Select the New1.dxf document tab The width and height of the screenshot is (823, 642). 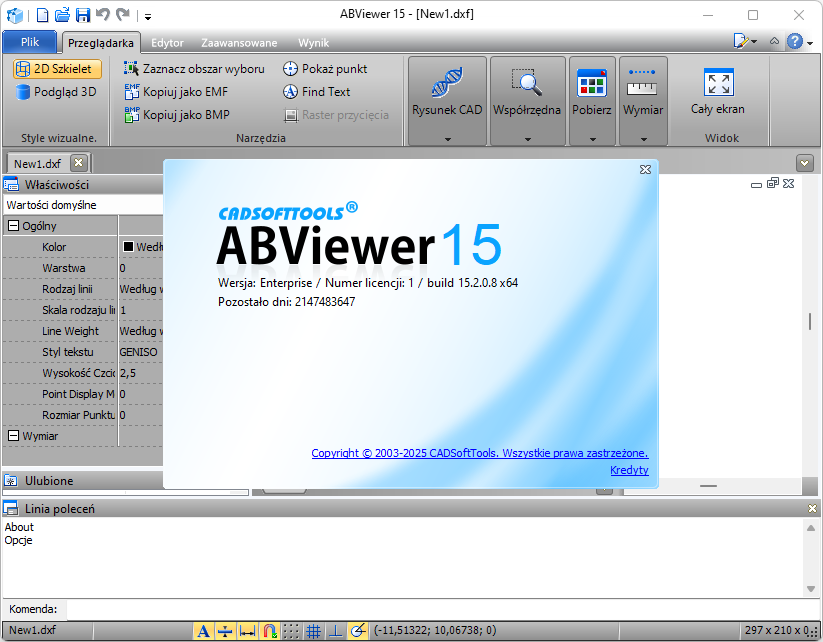tap(37, 164)
